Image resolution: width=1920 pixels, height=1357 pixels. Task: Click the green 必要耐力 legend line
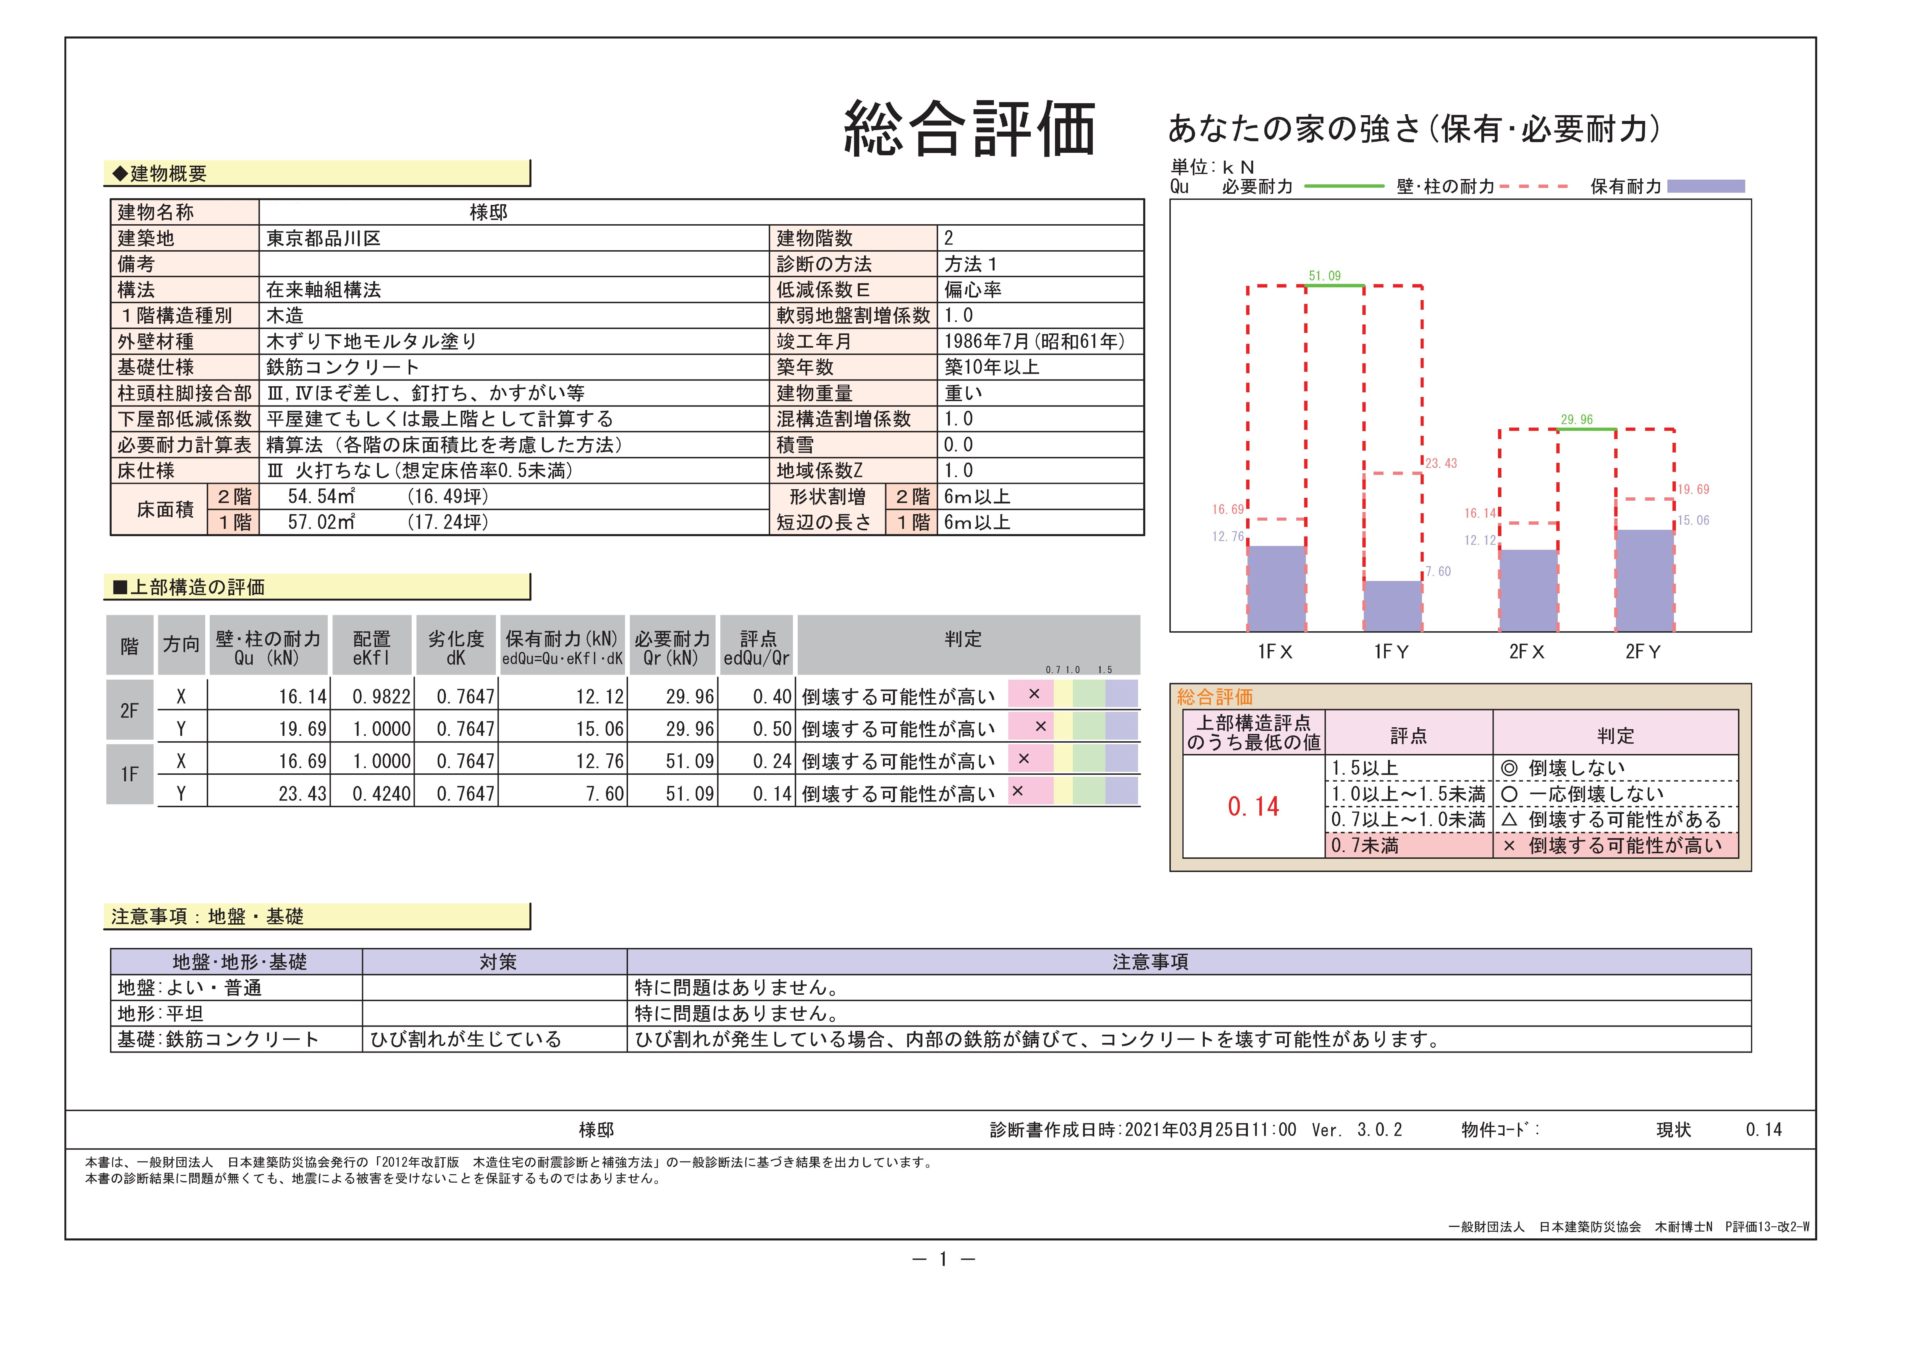(1344, 186)
